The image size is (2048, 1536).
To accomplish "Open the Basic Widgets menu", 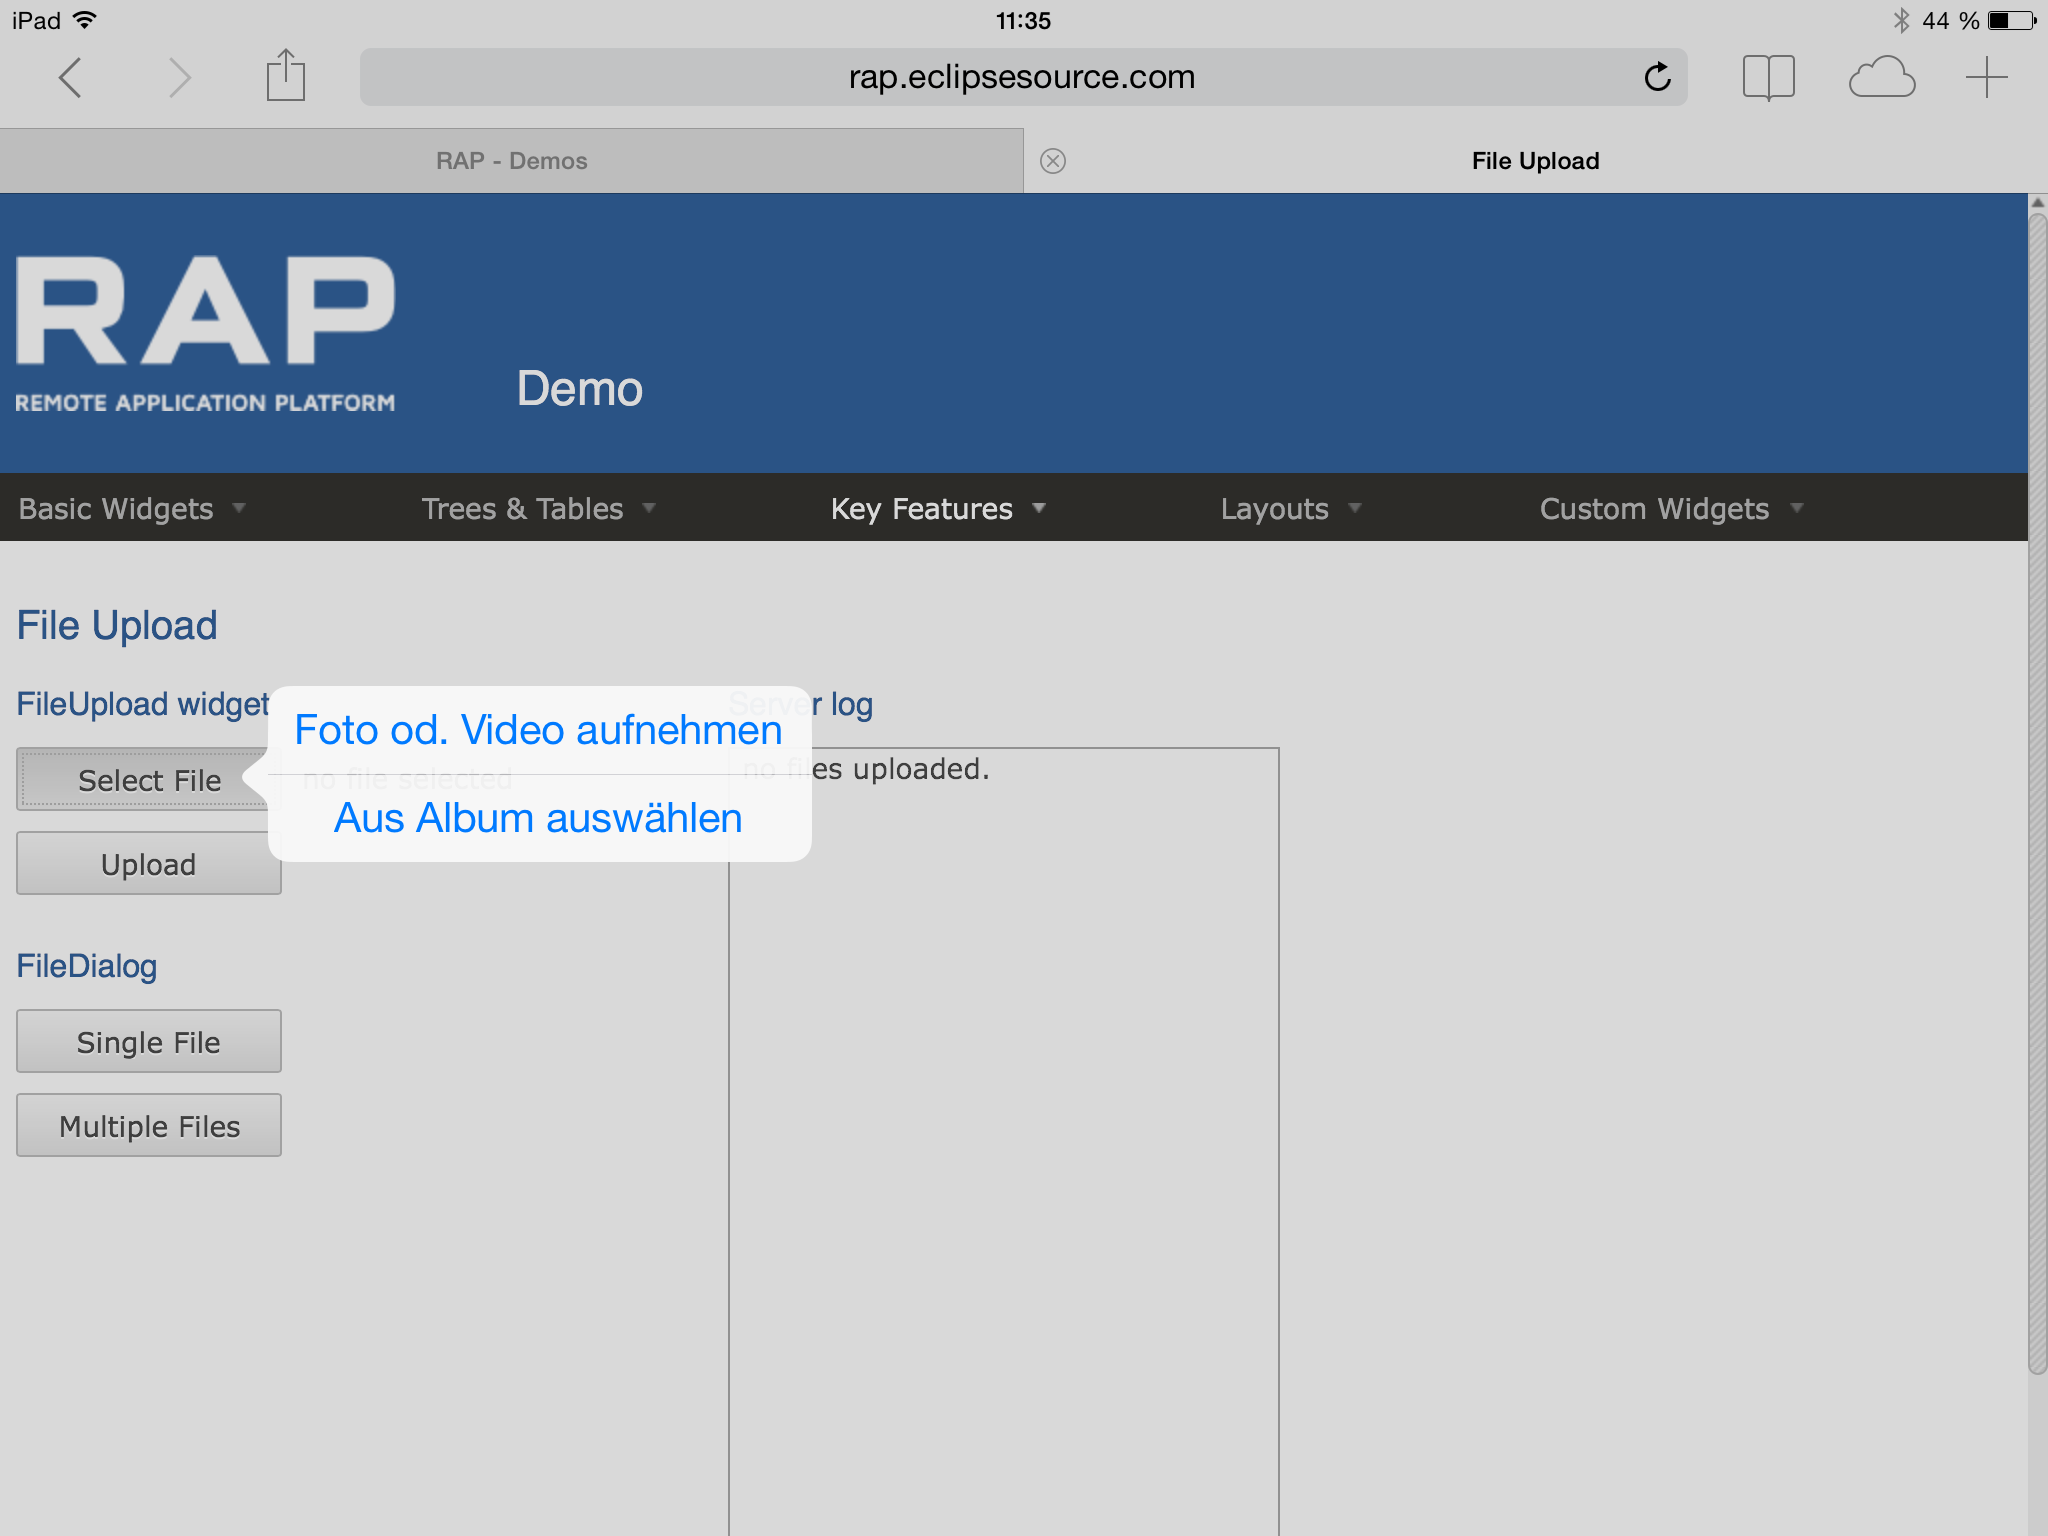I will coord(132,508).
